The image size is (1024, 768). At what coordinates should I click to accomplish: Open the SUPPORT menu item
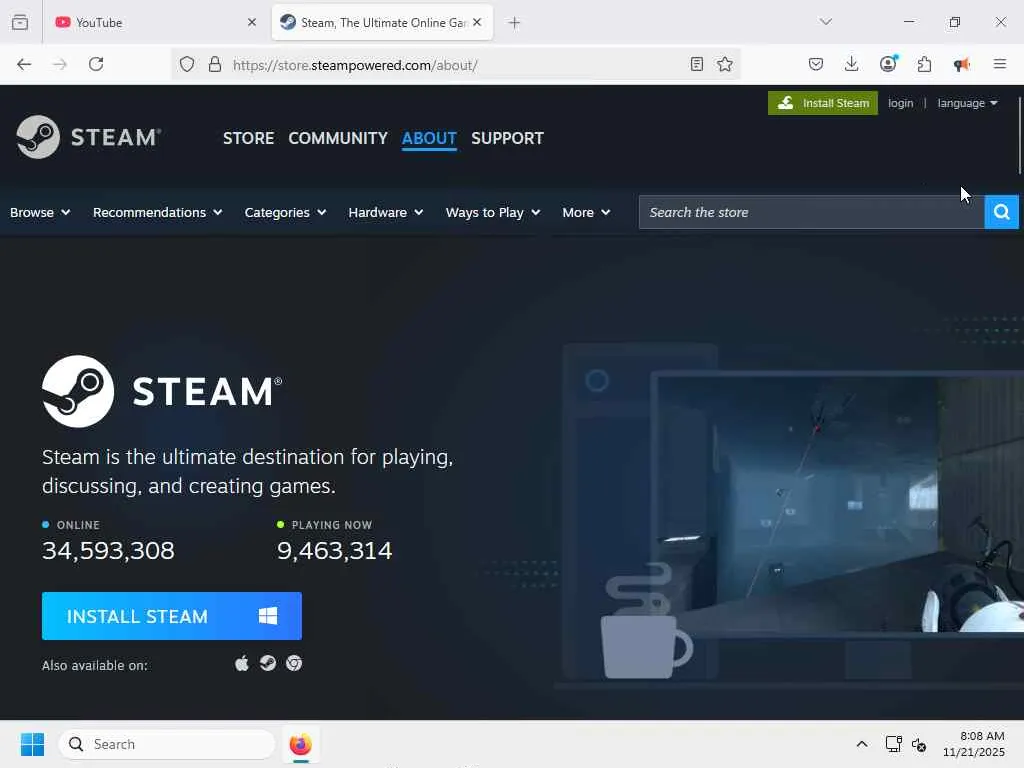click(x=507, y=138)
